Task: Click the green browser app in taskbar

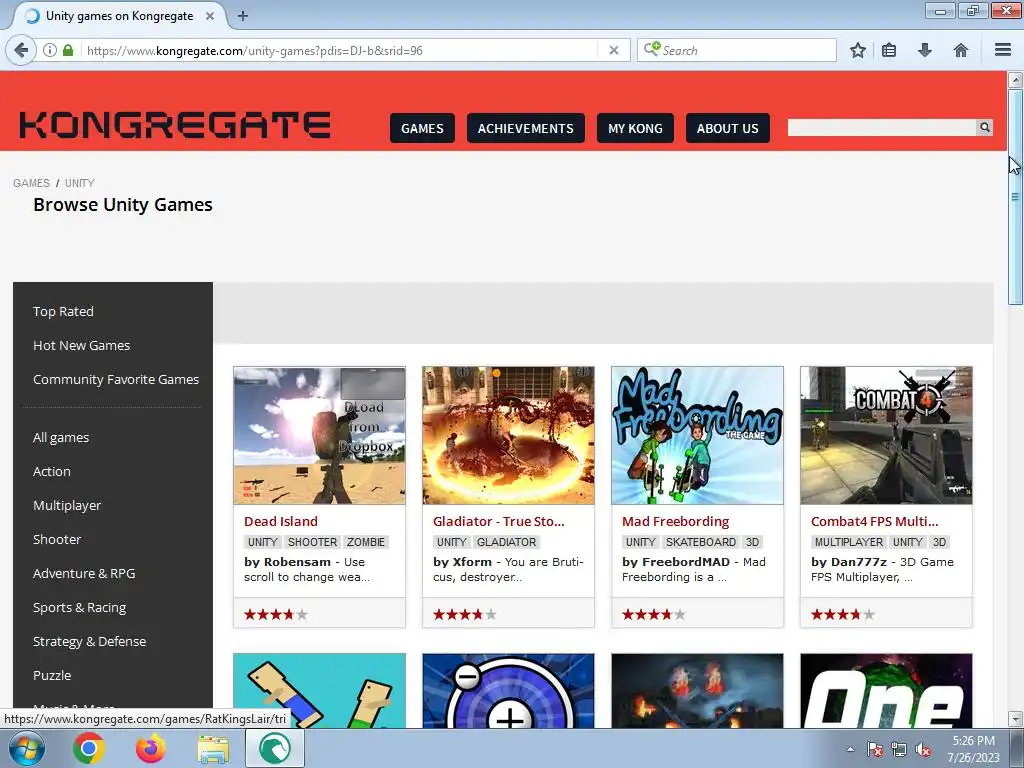Action: point(275,748)
